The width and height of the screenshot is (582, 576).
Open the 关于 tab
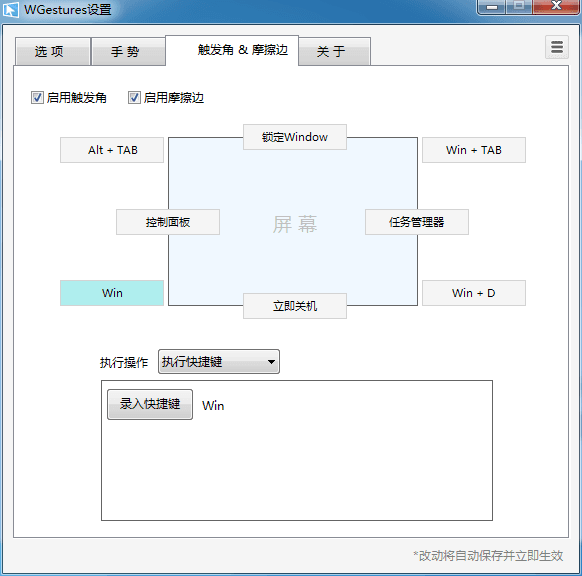334,51
